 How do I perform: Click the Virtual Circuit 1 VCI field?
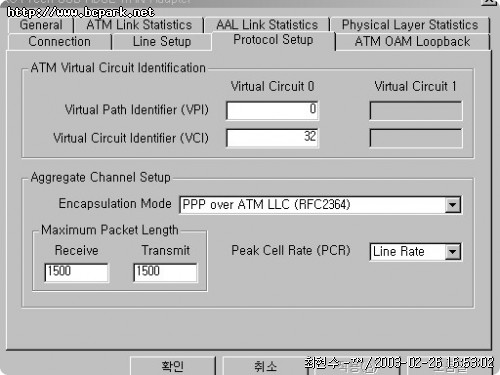416,138
